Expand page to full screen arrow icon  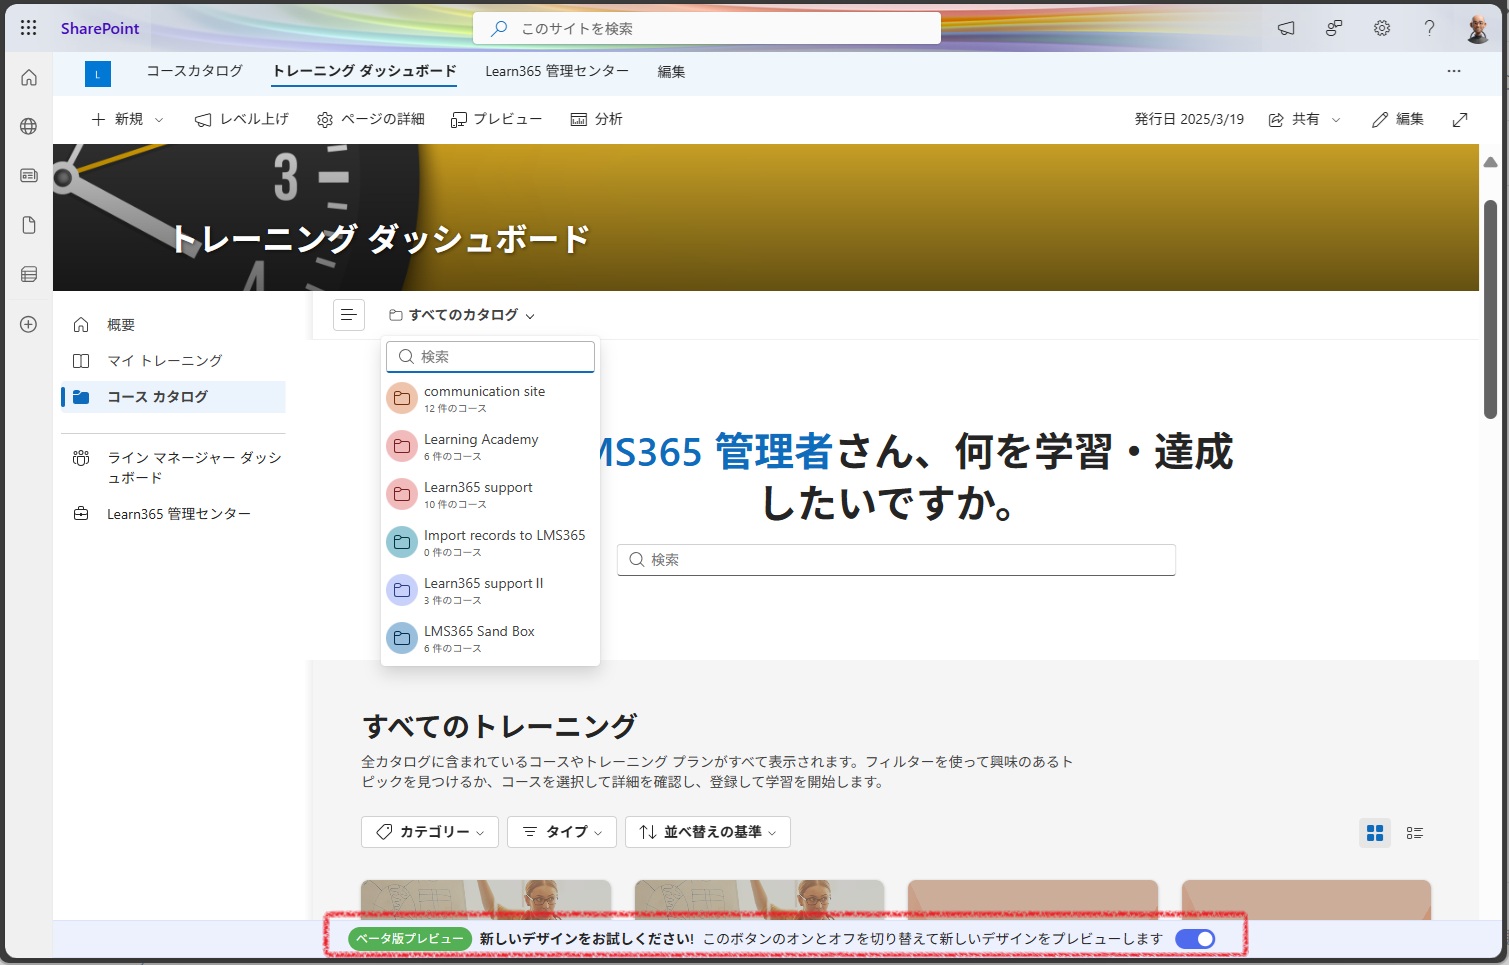[x=1460, y=119]
